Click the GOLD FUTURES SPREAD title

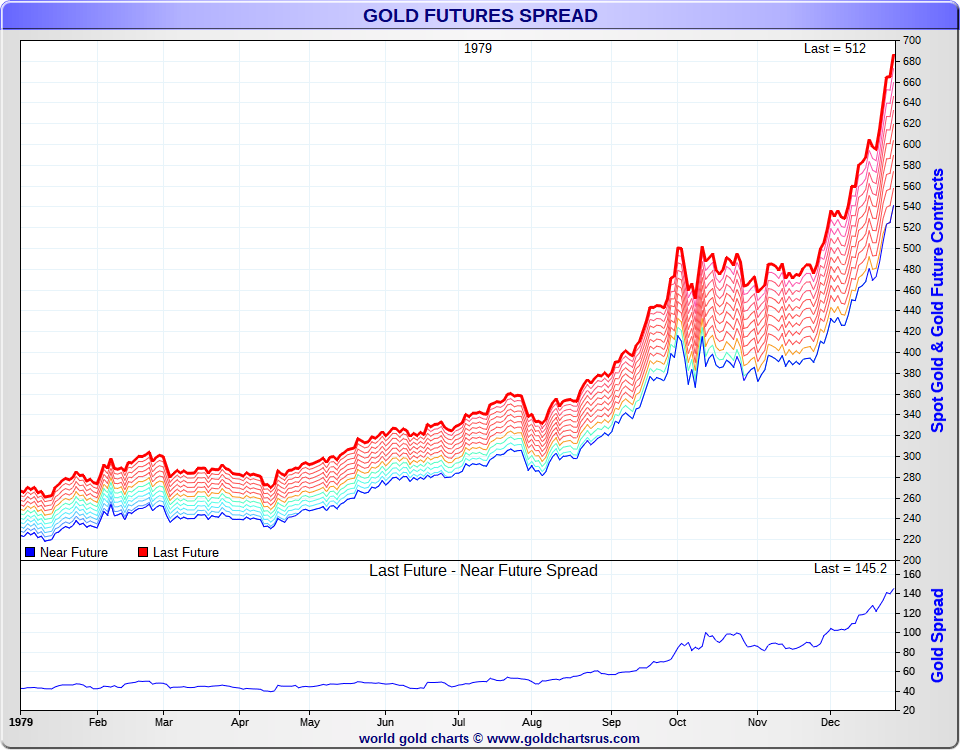pyautogui.click(x=480, y=15)
